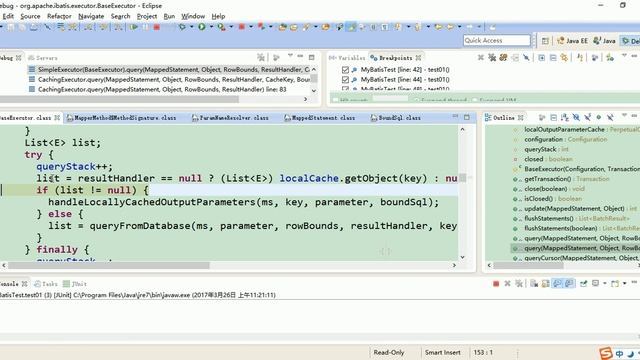The image size is (640, 360).
Task: Open the Breakpoints view menu chevron
Action: pos(624,56)
